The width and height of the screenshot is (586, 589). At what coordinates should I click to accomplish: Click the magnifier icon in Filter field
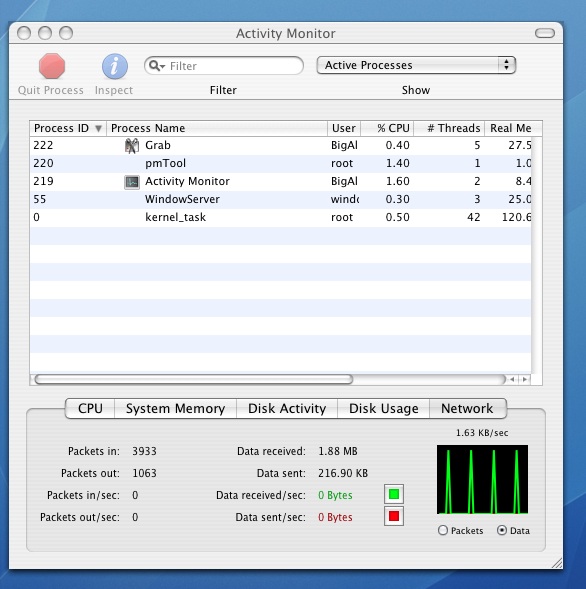(156, 66)
